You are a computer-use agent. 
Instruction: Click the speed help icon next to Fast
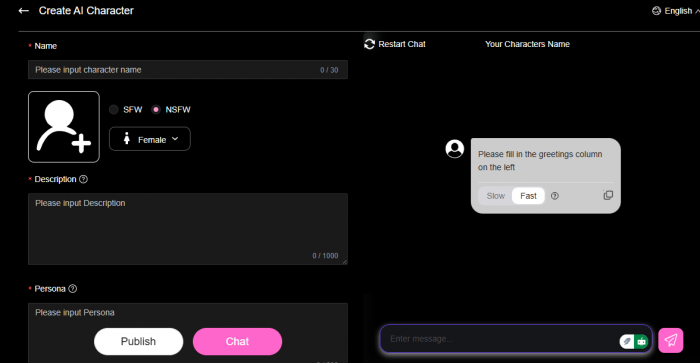pyautogui.click(x=554, y=196)
